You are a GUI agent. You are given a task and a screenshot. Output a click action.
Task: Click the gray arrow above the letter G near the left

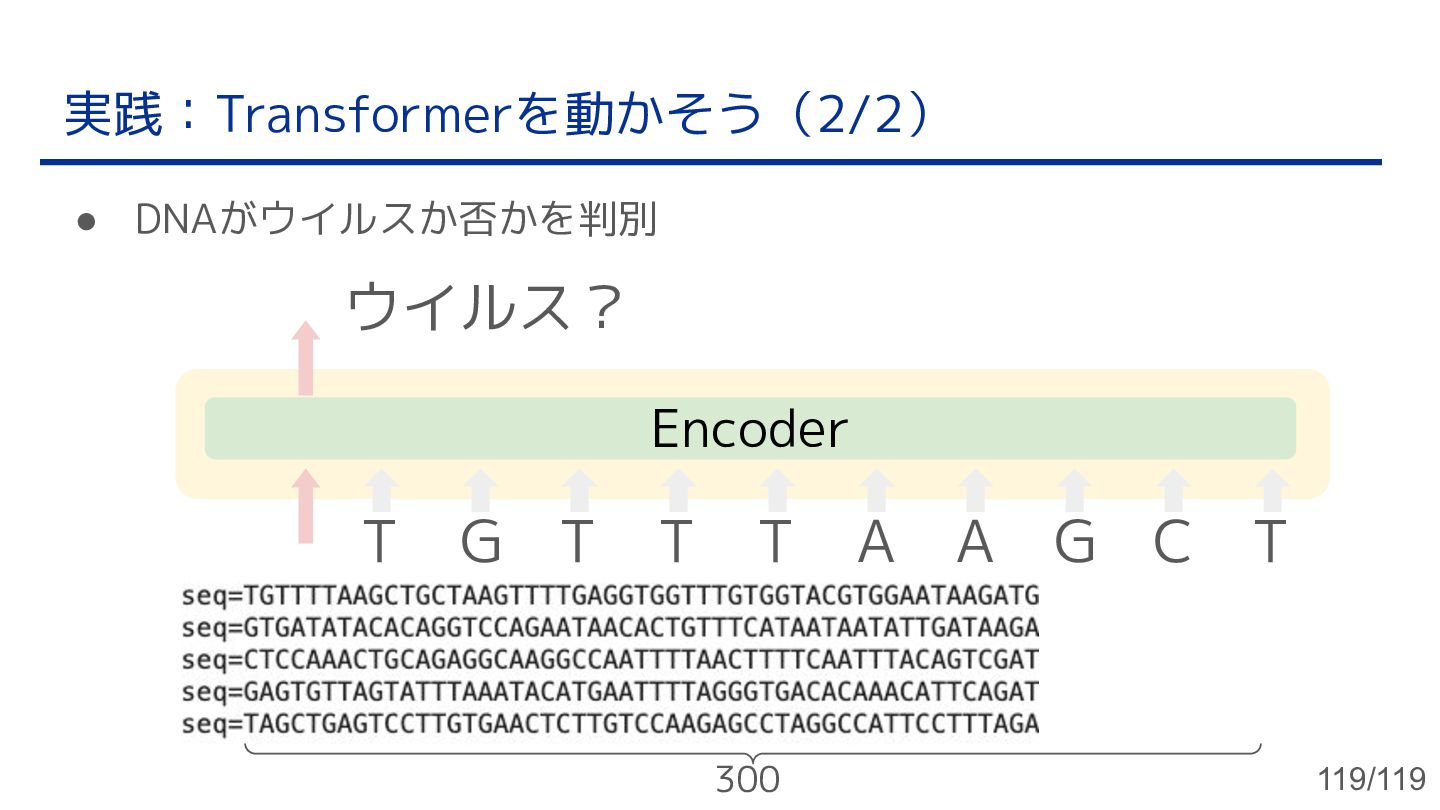pos(480,490)
